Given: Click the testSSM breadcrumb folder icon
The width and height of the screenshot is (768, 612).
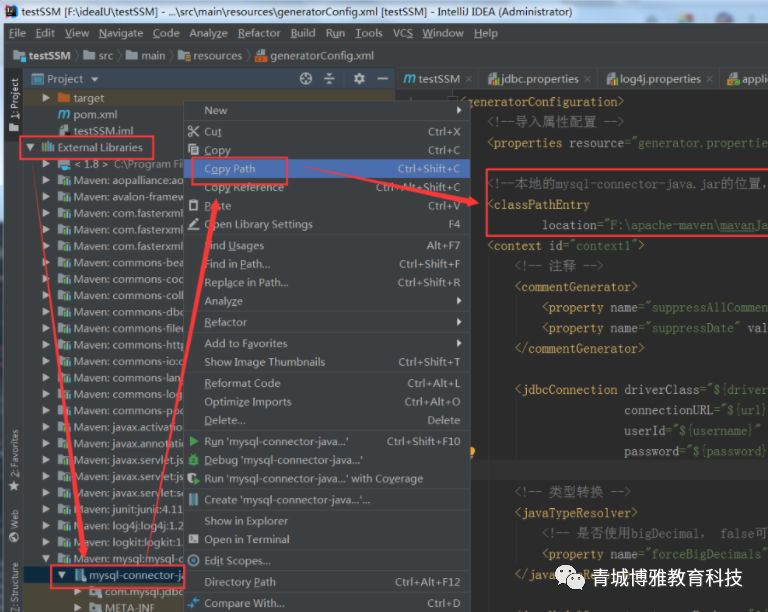Looking at the screenshot, I should tap(19, 55).
